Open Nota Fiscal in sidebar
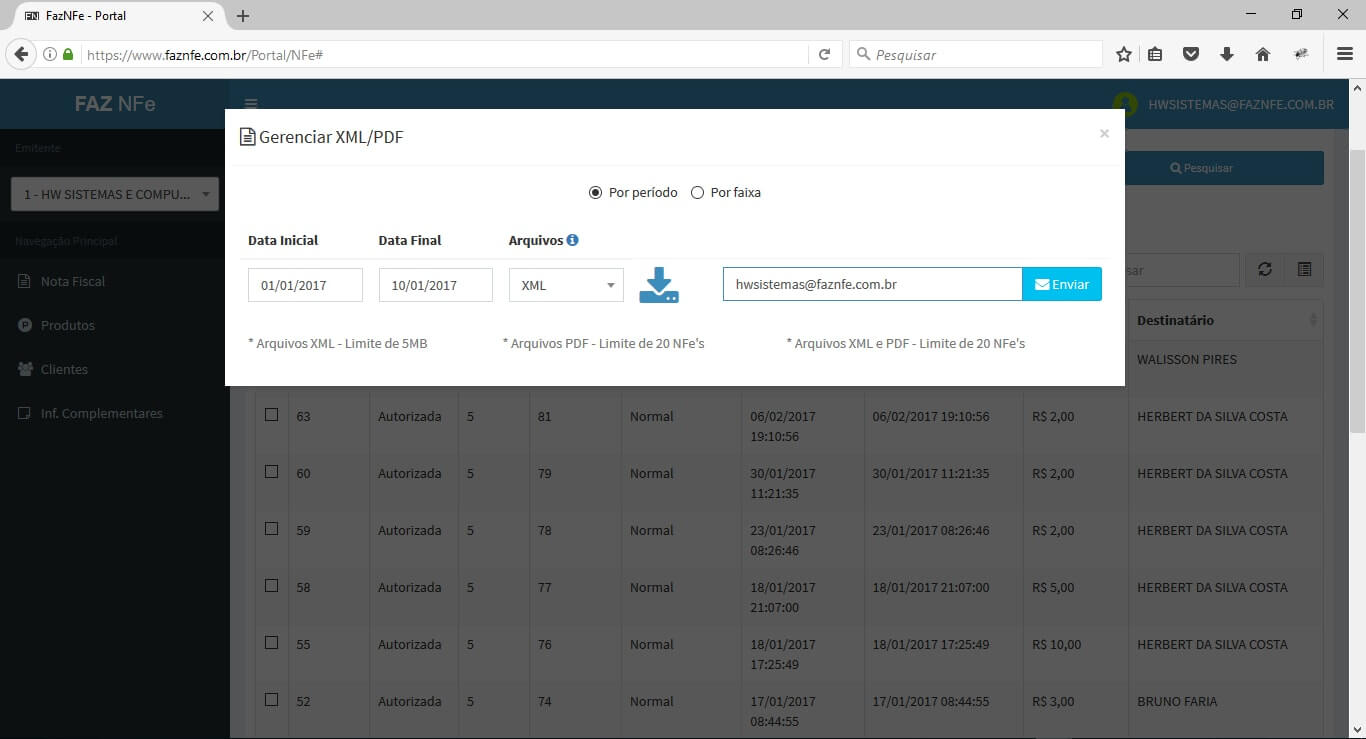Image resolution: width=1366 pixels, height=739 pixels. [115, 281]
